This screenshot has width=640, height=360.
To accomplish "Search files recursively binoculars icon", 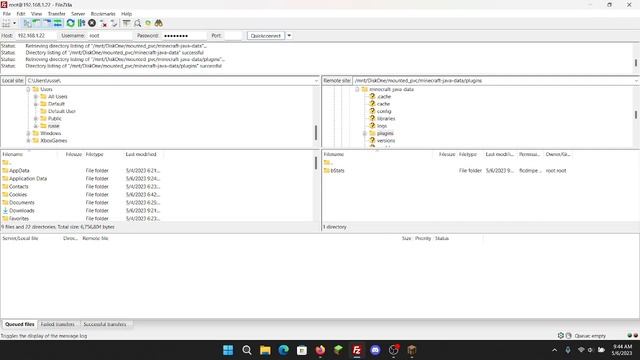I will [159, 23].
